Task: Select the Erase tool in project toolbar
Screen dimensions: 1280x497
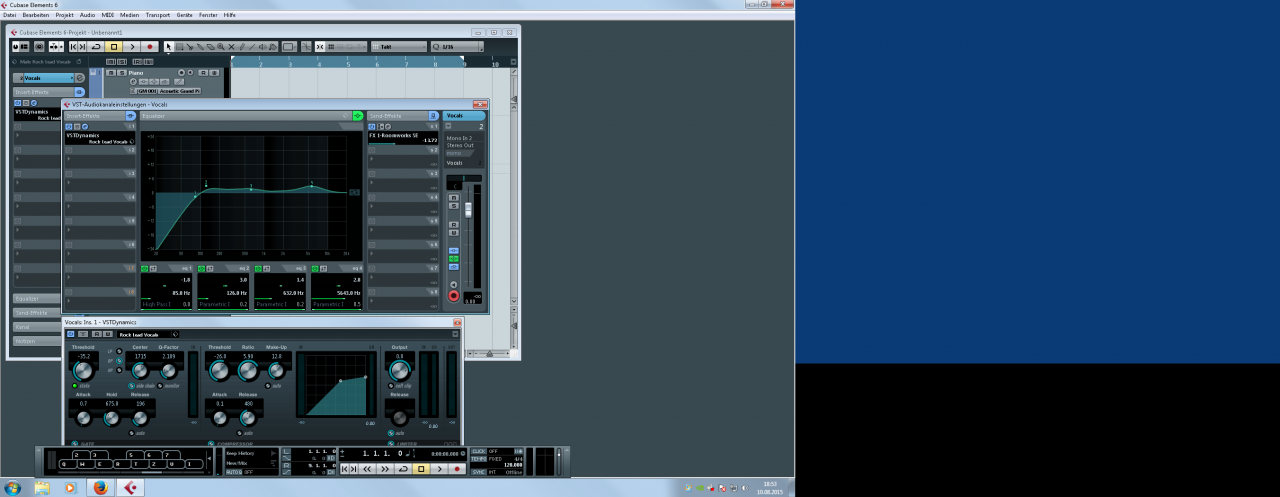Action: [x=210, y=47]
